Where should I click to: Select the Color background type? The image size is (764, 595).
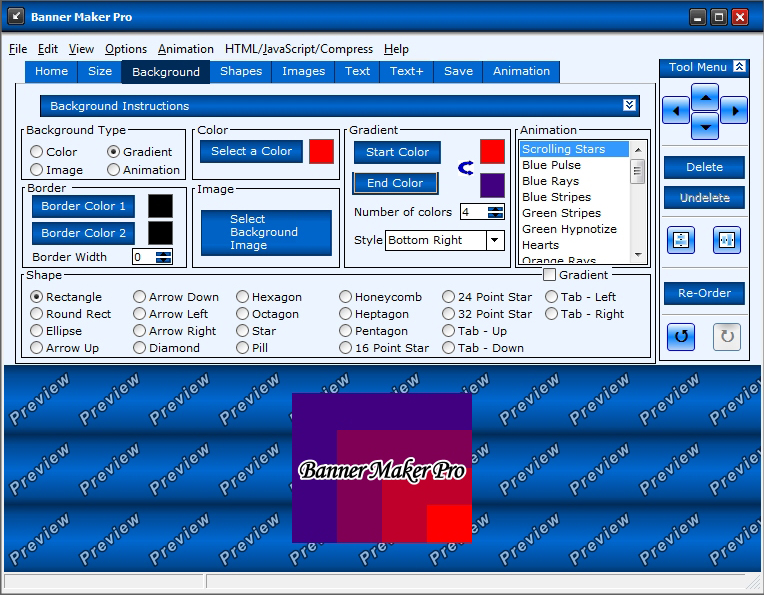coord(54,152)
